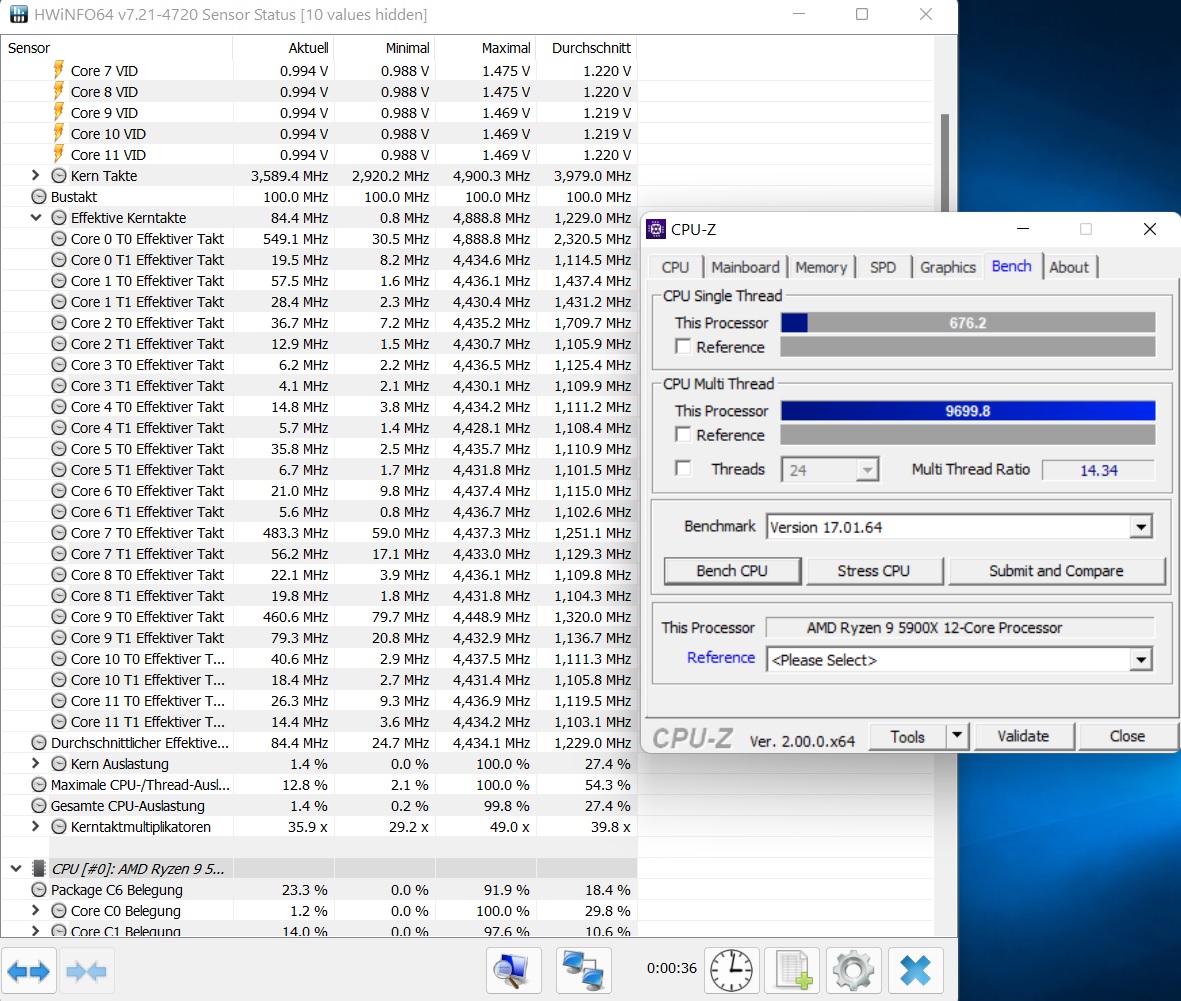Click the lightning icon for Core 11 VID
The width and height of the screenshot is (1181, 1001).
(59, 154)
